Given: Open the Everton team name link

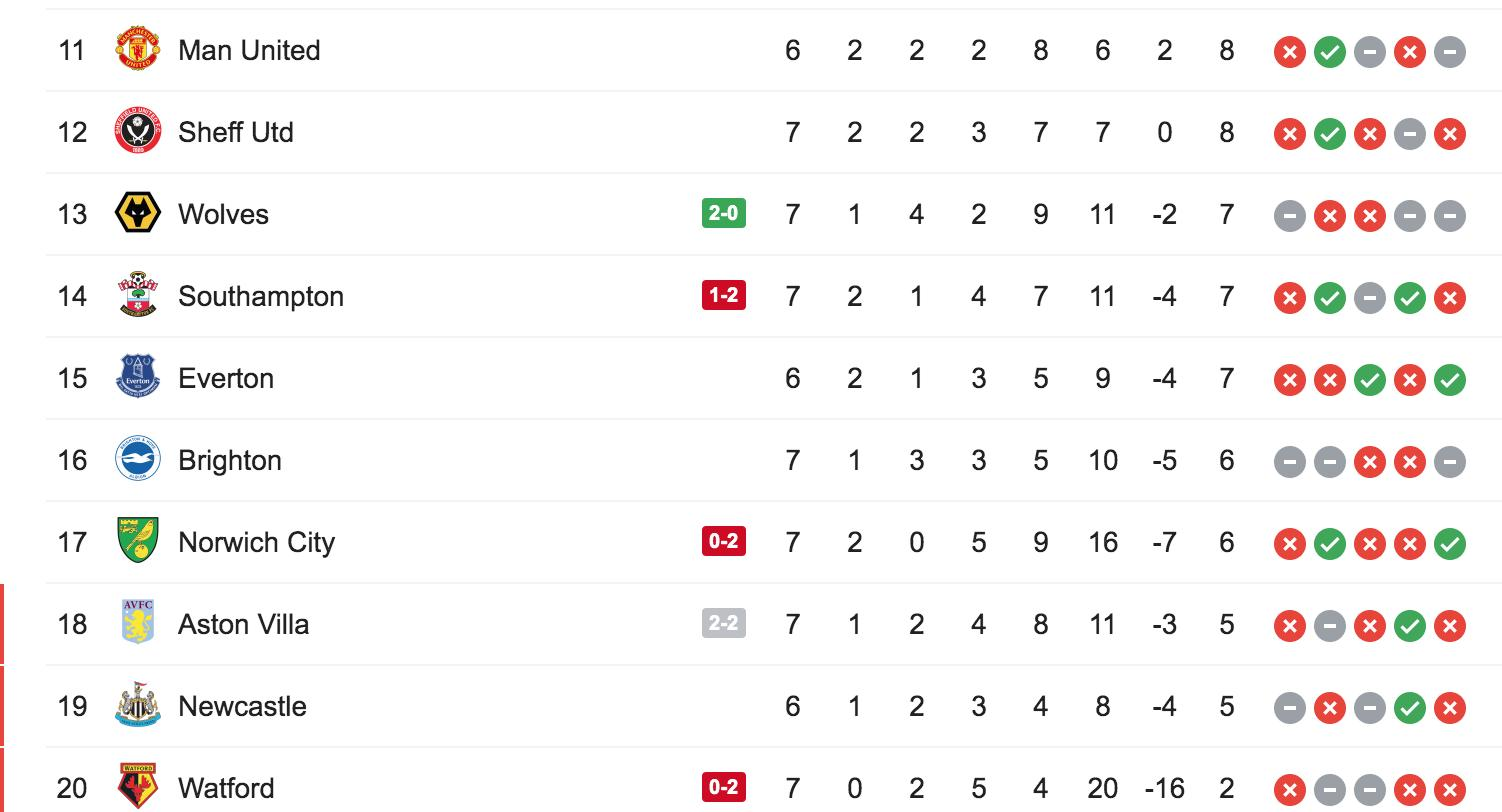Looking at the screenshot, I should pyautogui.click(x=226, y=378).
